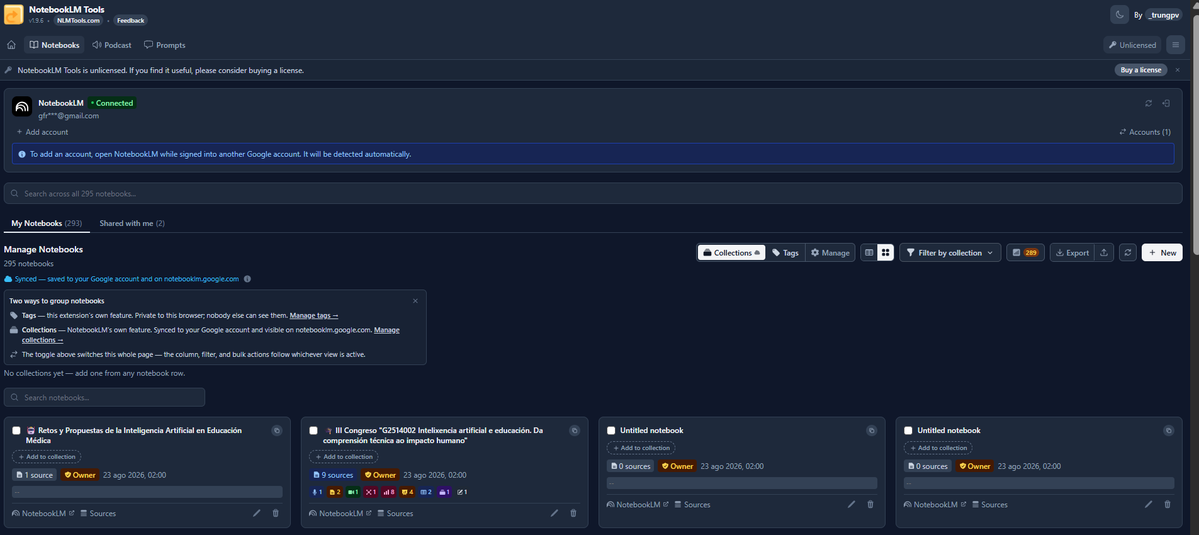The image size is (1199, 535).
Task: Click the purple slides chip on III Congreso
Action: coord(444,491)
